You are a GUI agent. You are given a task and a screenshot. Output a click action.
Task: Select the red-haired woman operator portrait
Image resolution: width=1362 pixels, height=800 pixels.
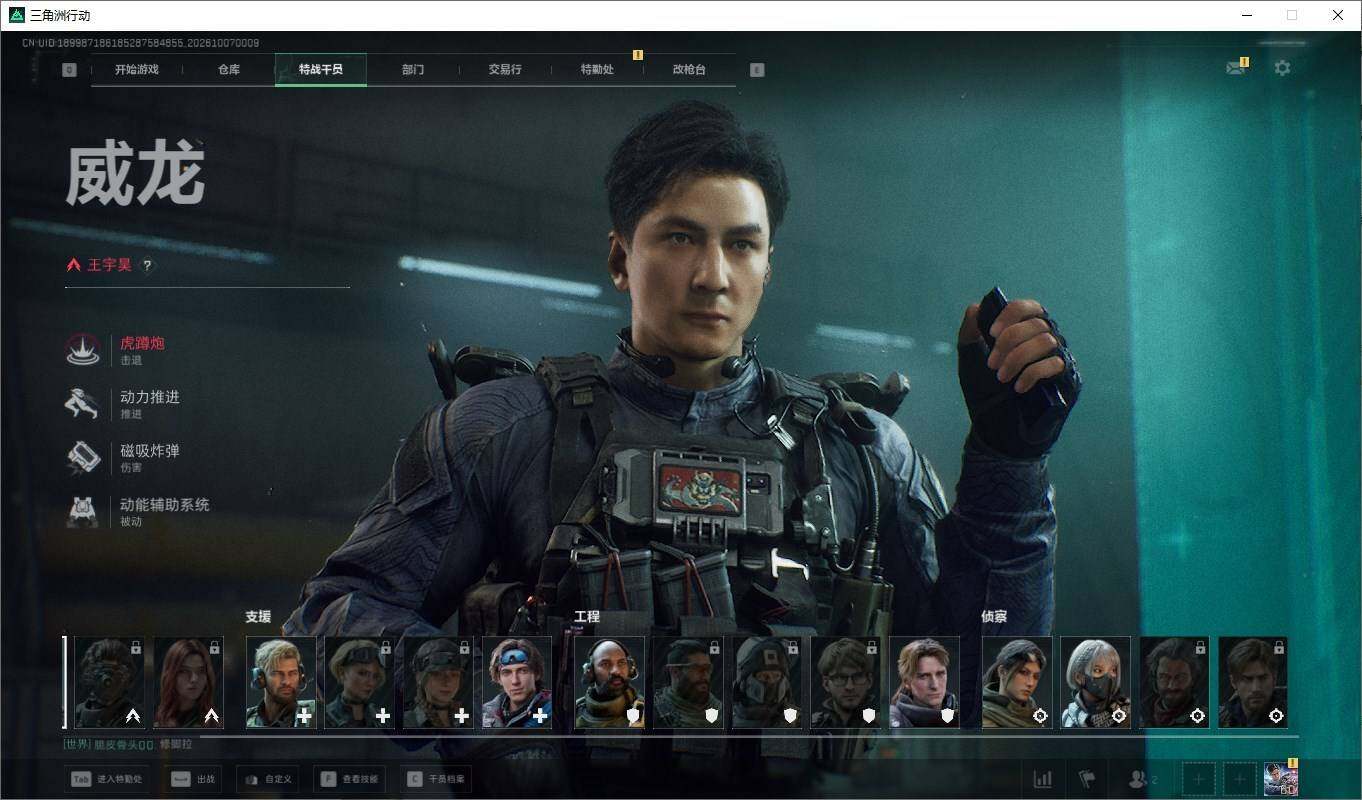coord(188,682)
